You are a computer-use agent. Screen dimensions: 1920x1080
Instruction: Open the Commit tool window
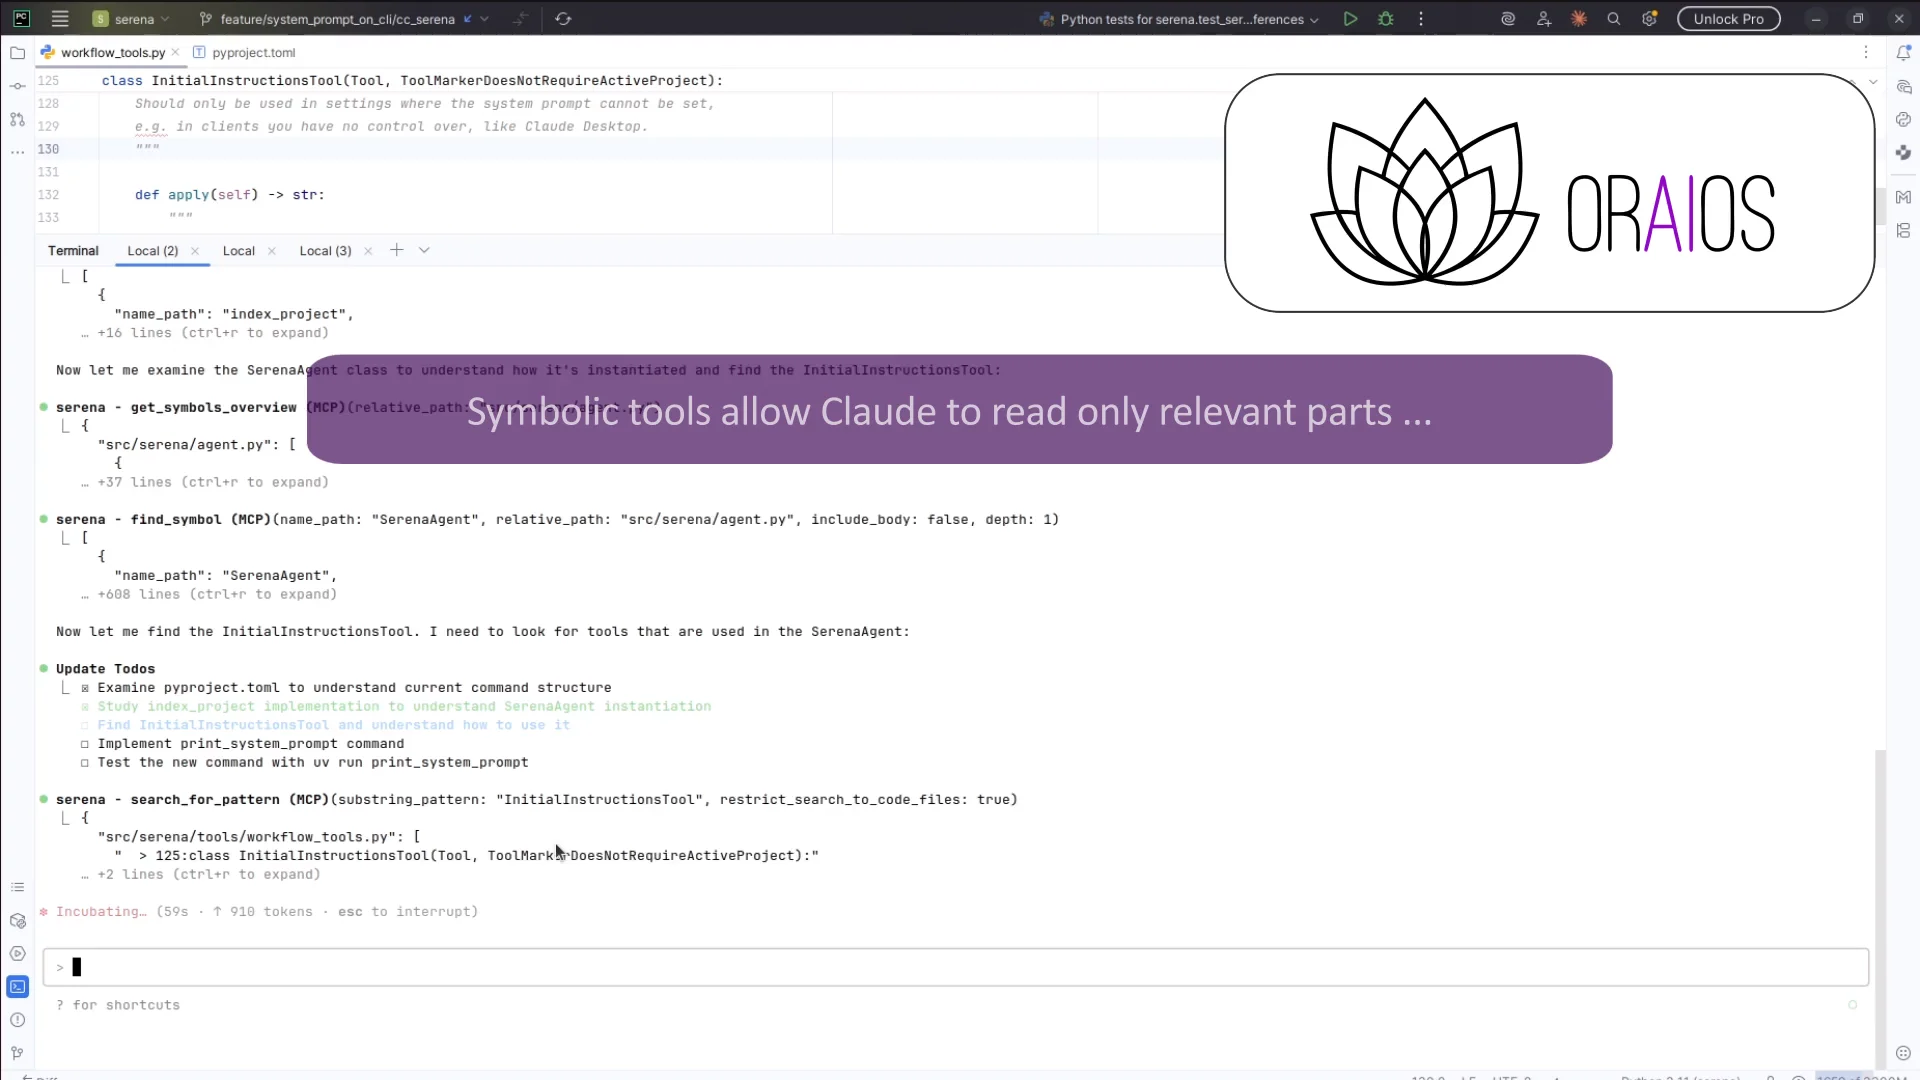point(17,86)
